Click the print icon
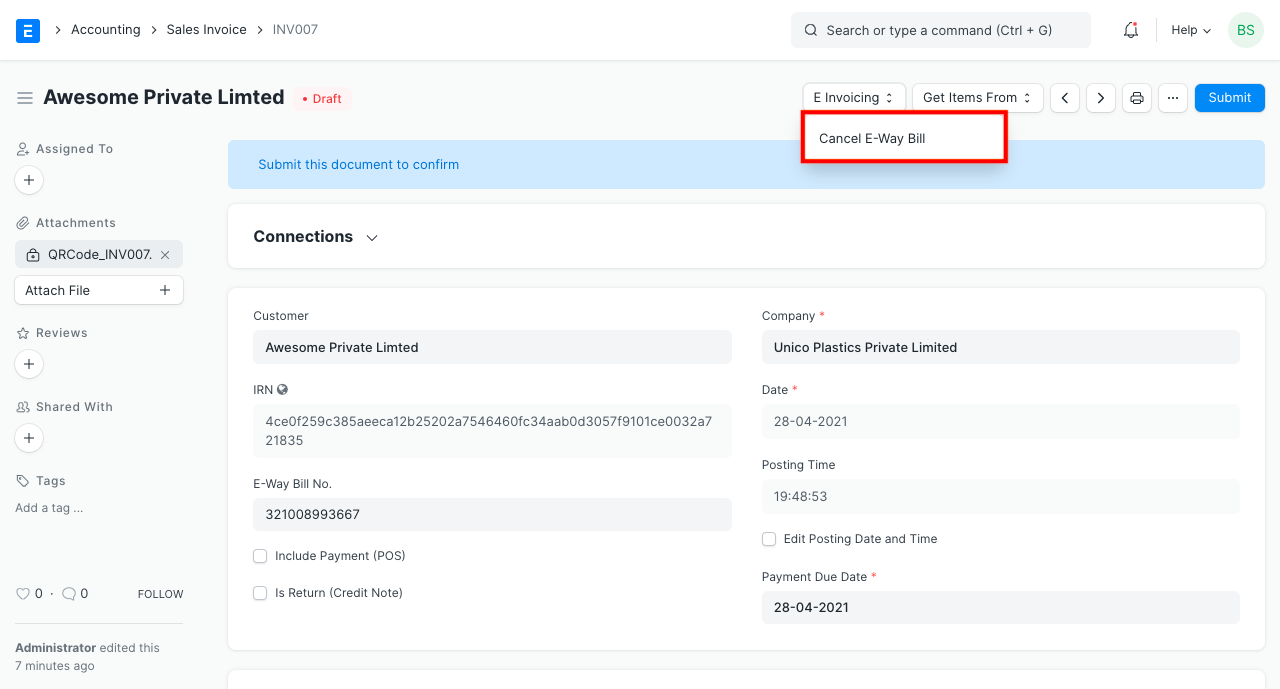 point(1137,98)
